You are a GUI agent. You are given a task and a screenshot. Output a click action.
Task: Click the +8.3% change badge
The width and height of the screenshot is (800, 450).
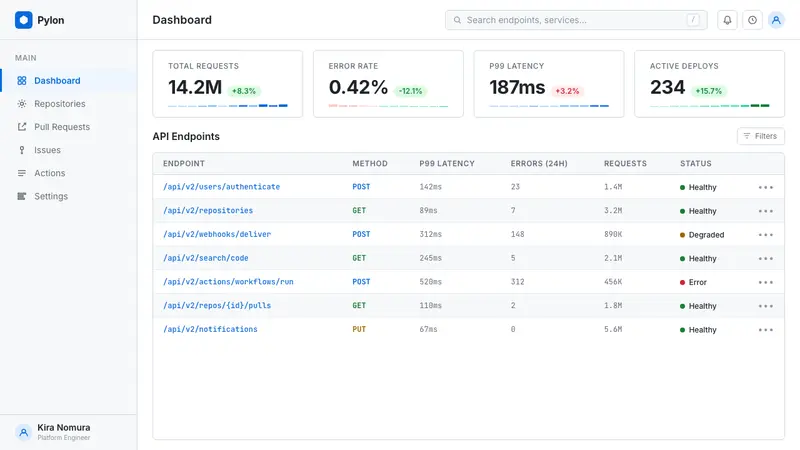(244, 91)
